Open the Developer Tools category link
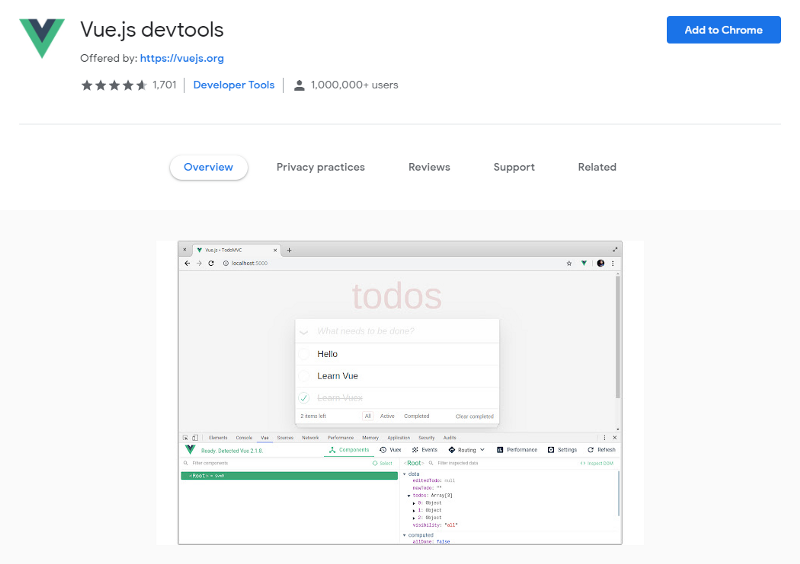The width and height of the screenshot is (800, 564). 234,85
